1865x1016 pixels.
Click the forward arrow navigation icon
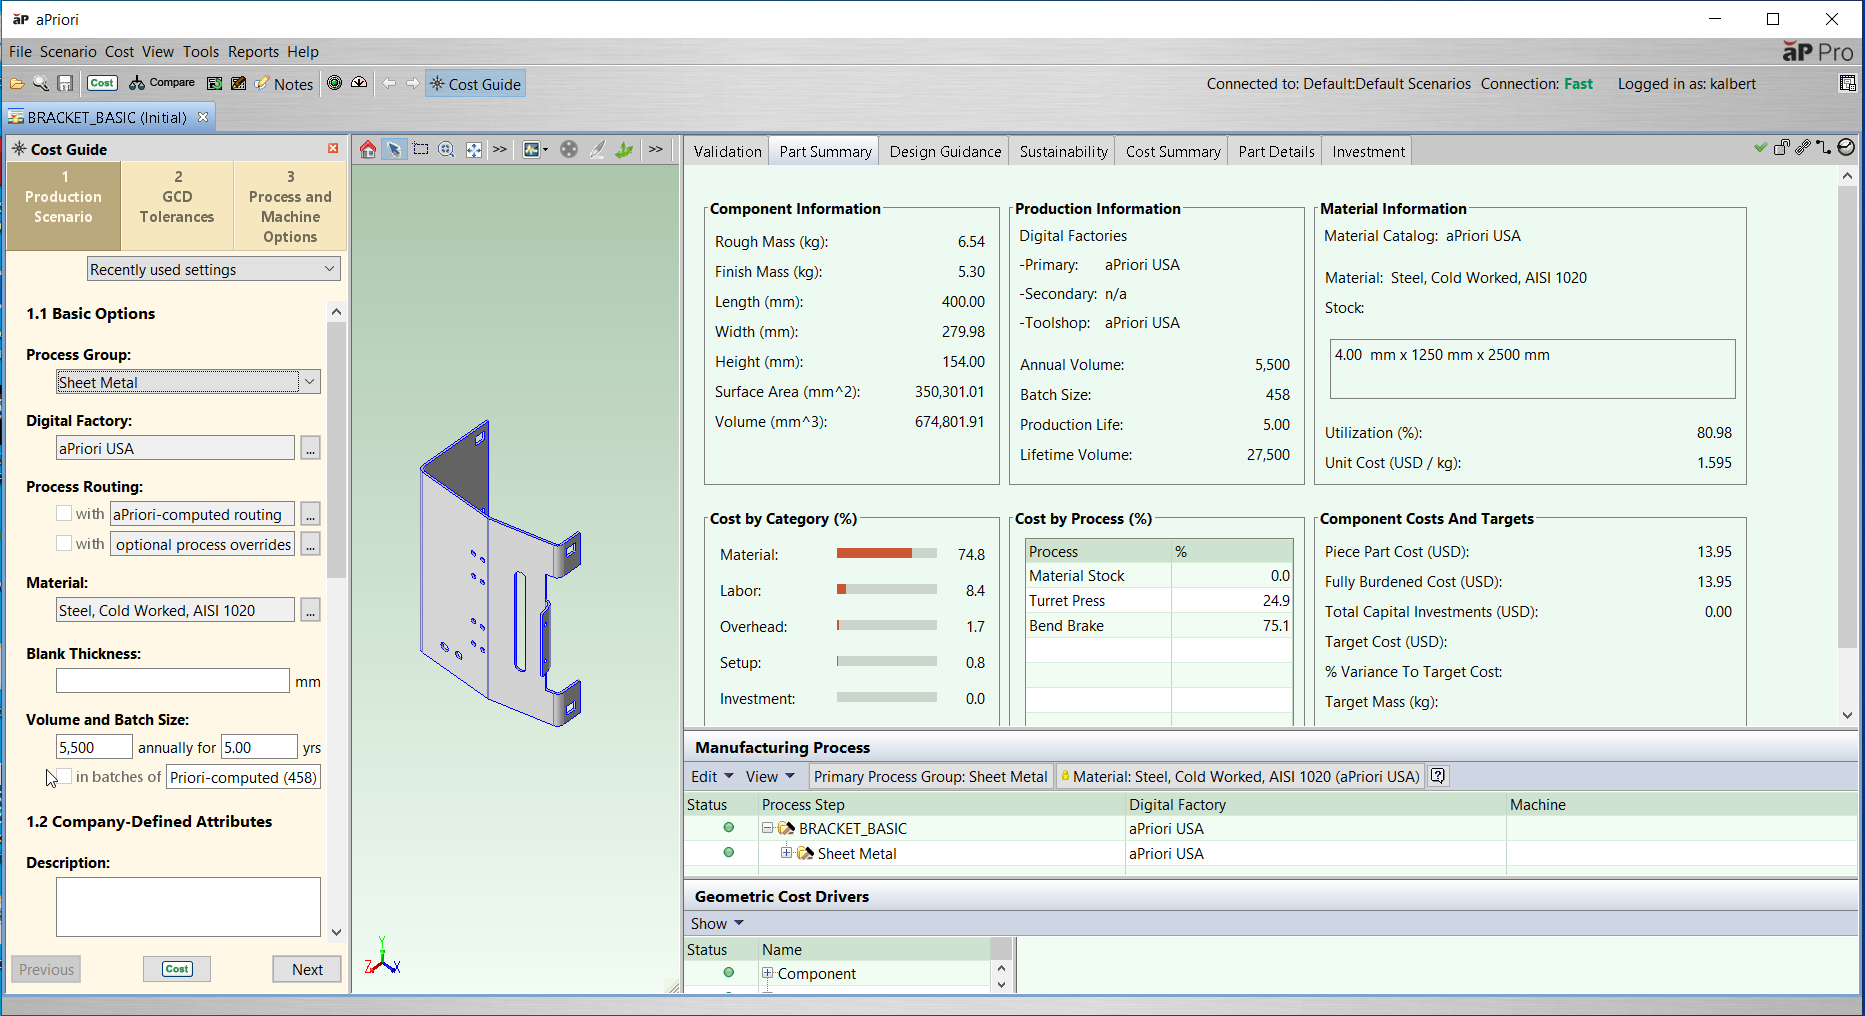coord(413,84)
